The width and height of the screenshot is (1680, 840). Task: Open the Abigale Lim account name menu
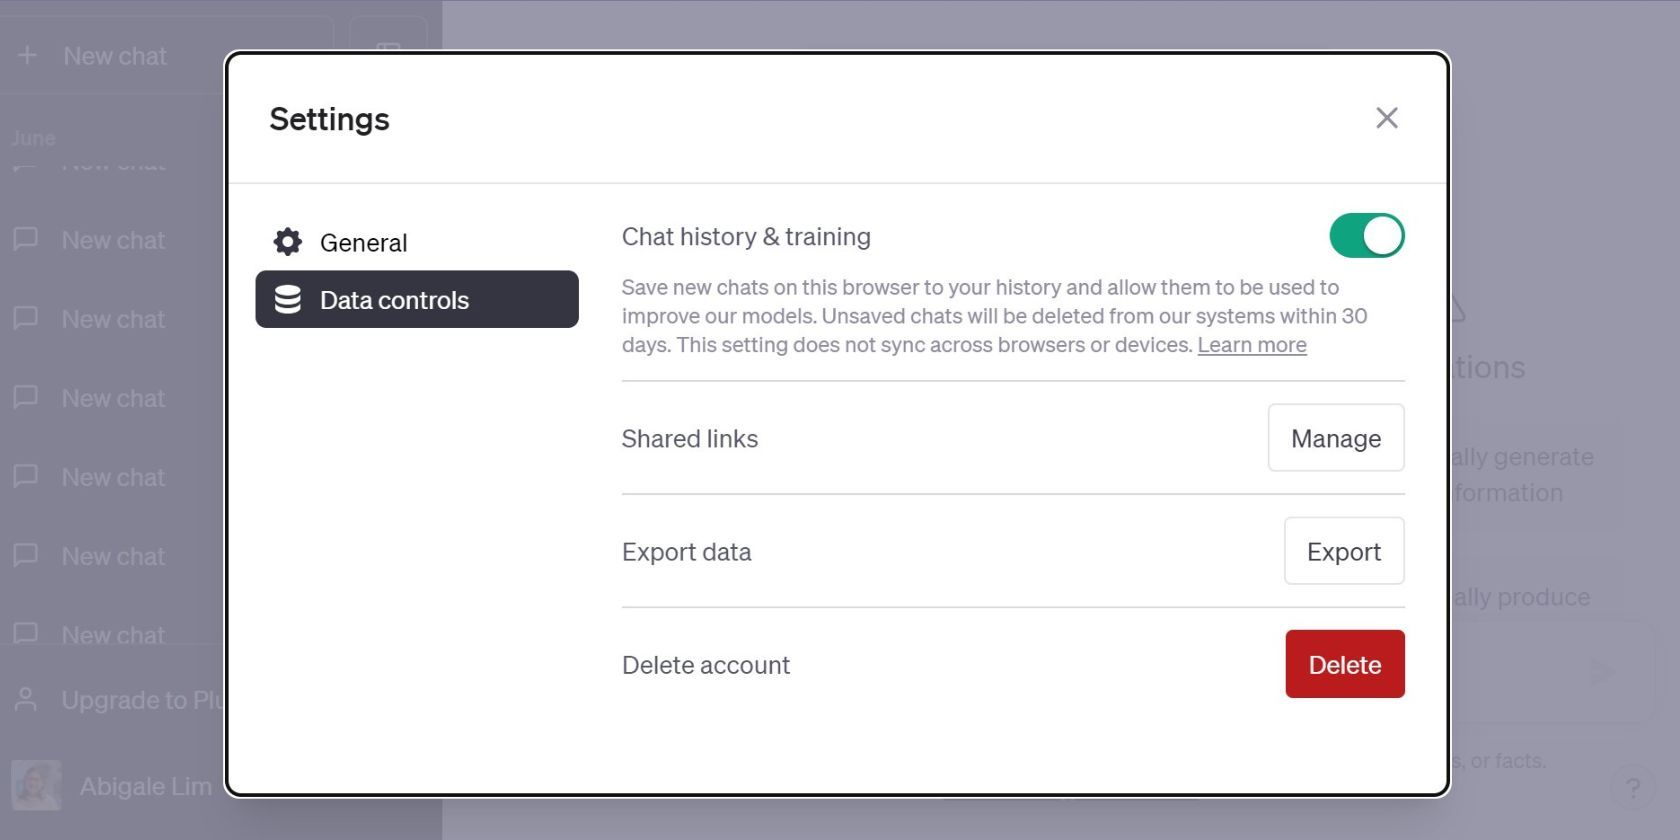(145, 787)
